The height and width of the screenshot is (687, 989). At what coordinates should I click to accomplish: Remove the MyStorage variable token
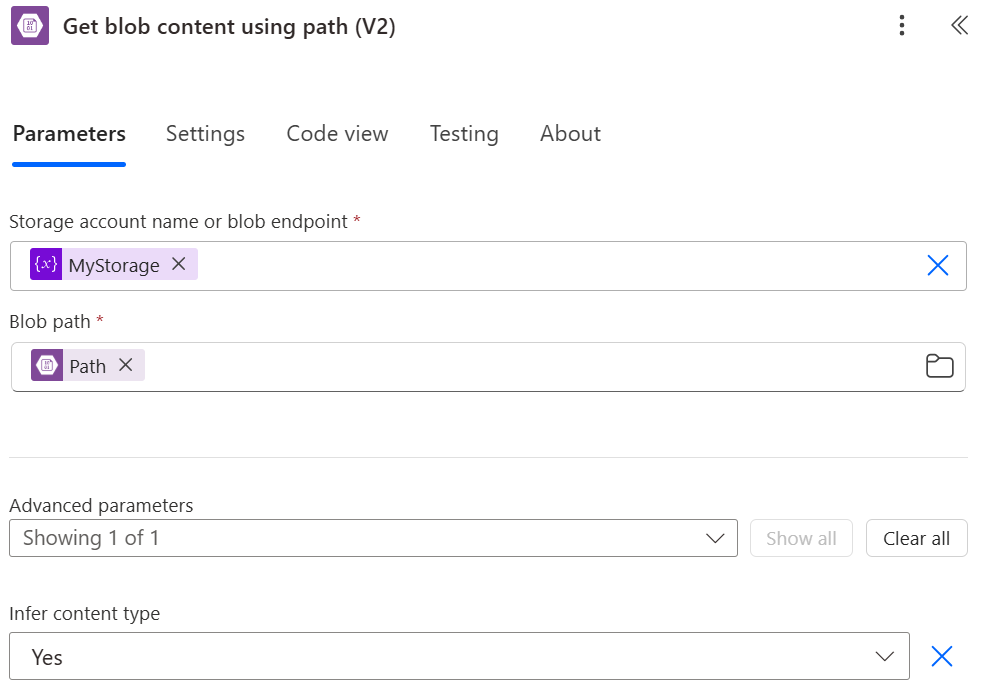179,264
